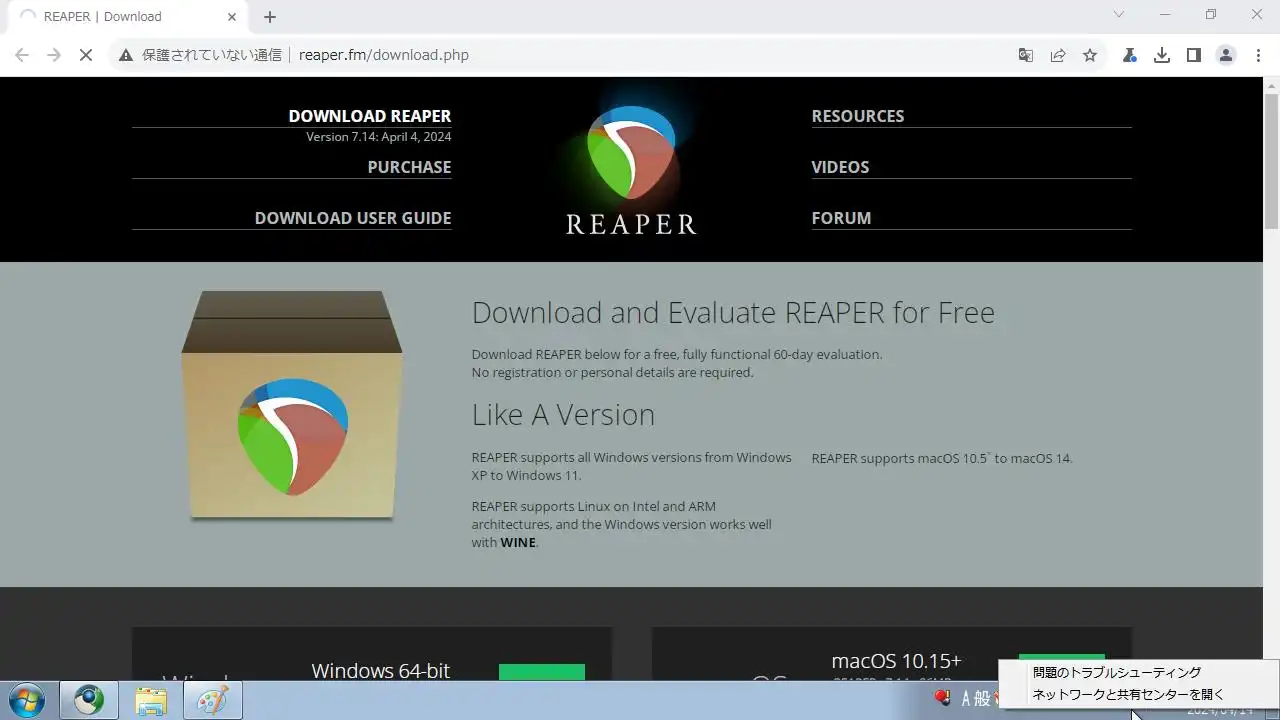The image size is (1280, 720).
Task: Click the red tray icon beside the IME indicator
Action: tap(942, 698)
